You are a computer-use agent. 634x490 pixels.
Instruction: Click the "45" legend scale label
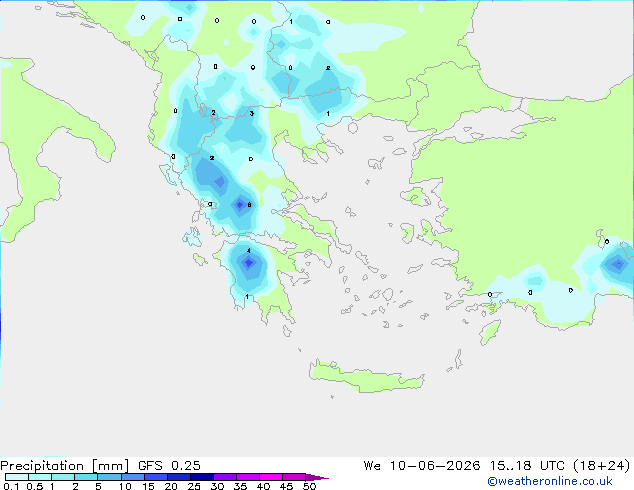tap(286, 486)
